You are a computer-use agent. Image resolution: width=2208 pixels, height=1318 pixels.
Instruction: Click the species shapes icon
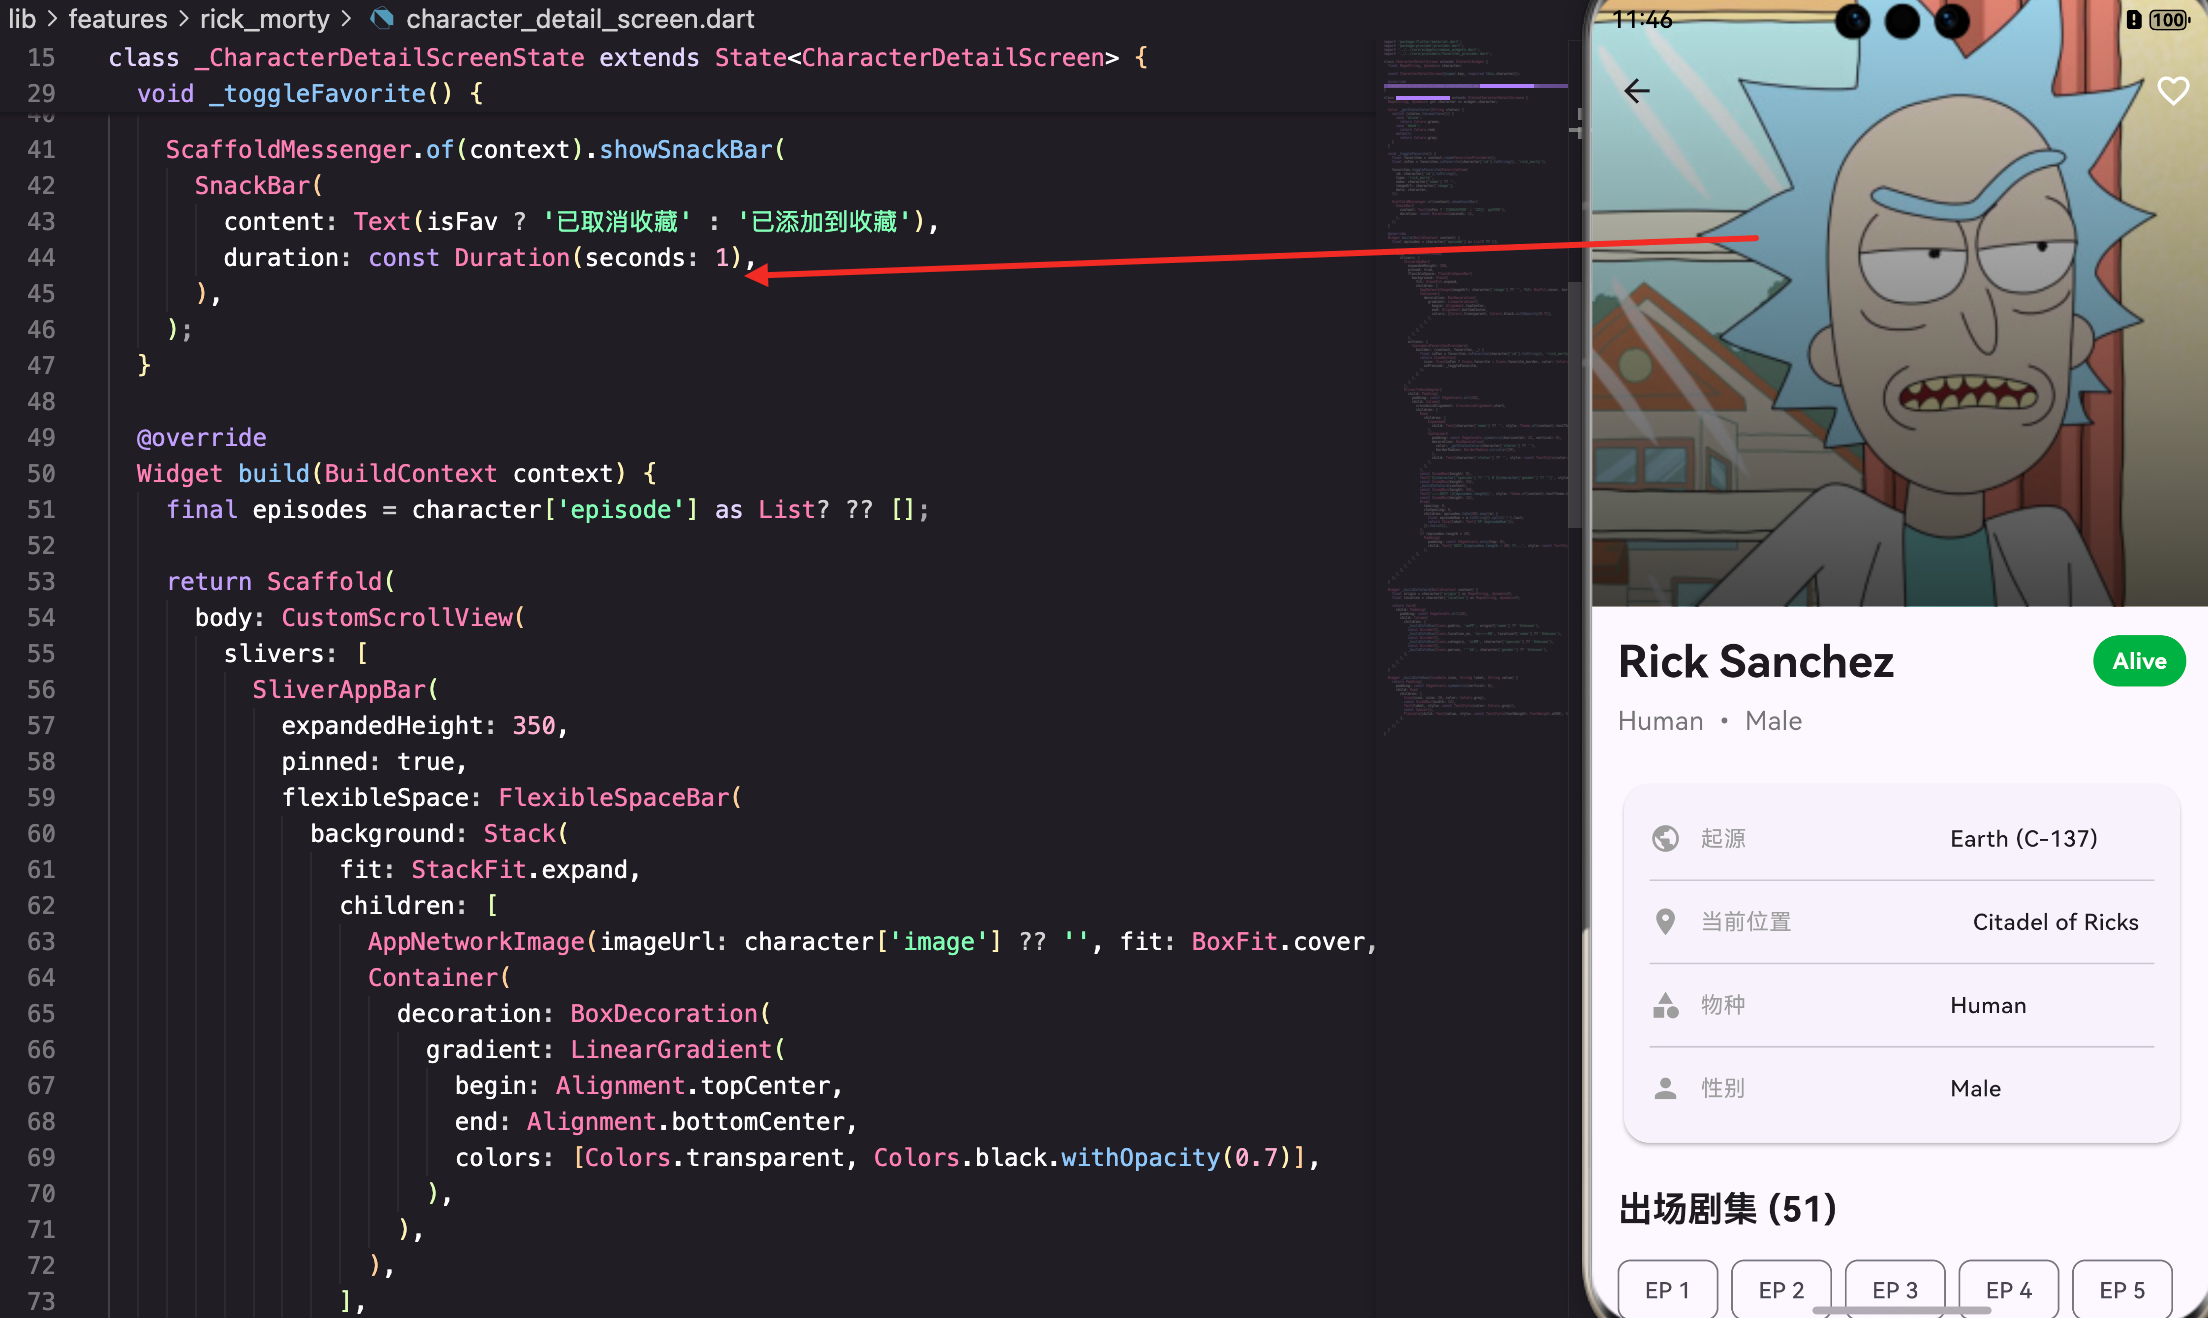coord(1665,1005)
